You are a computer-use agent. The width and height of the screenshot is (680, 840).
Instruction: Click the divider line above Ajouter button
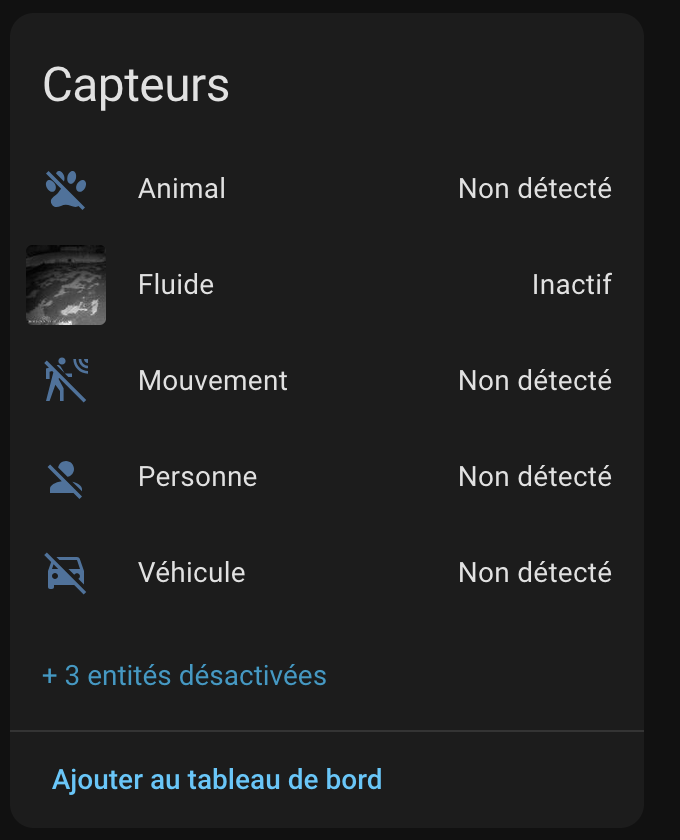click(x=327, y=731)
